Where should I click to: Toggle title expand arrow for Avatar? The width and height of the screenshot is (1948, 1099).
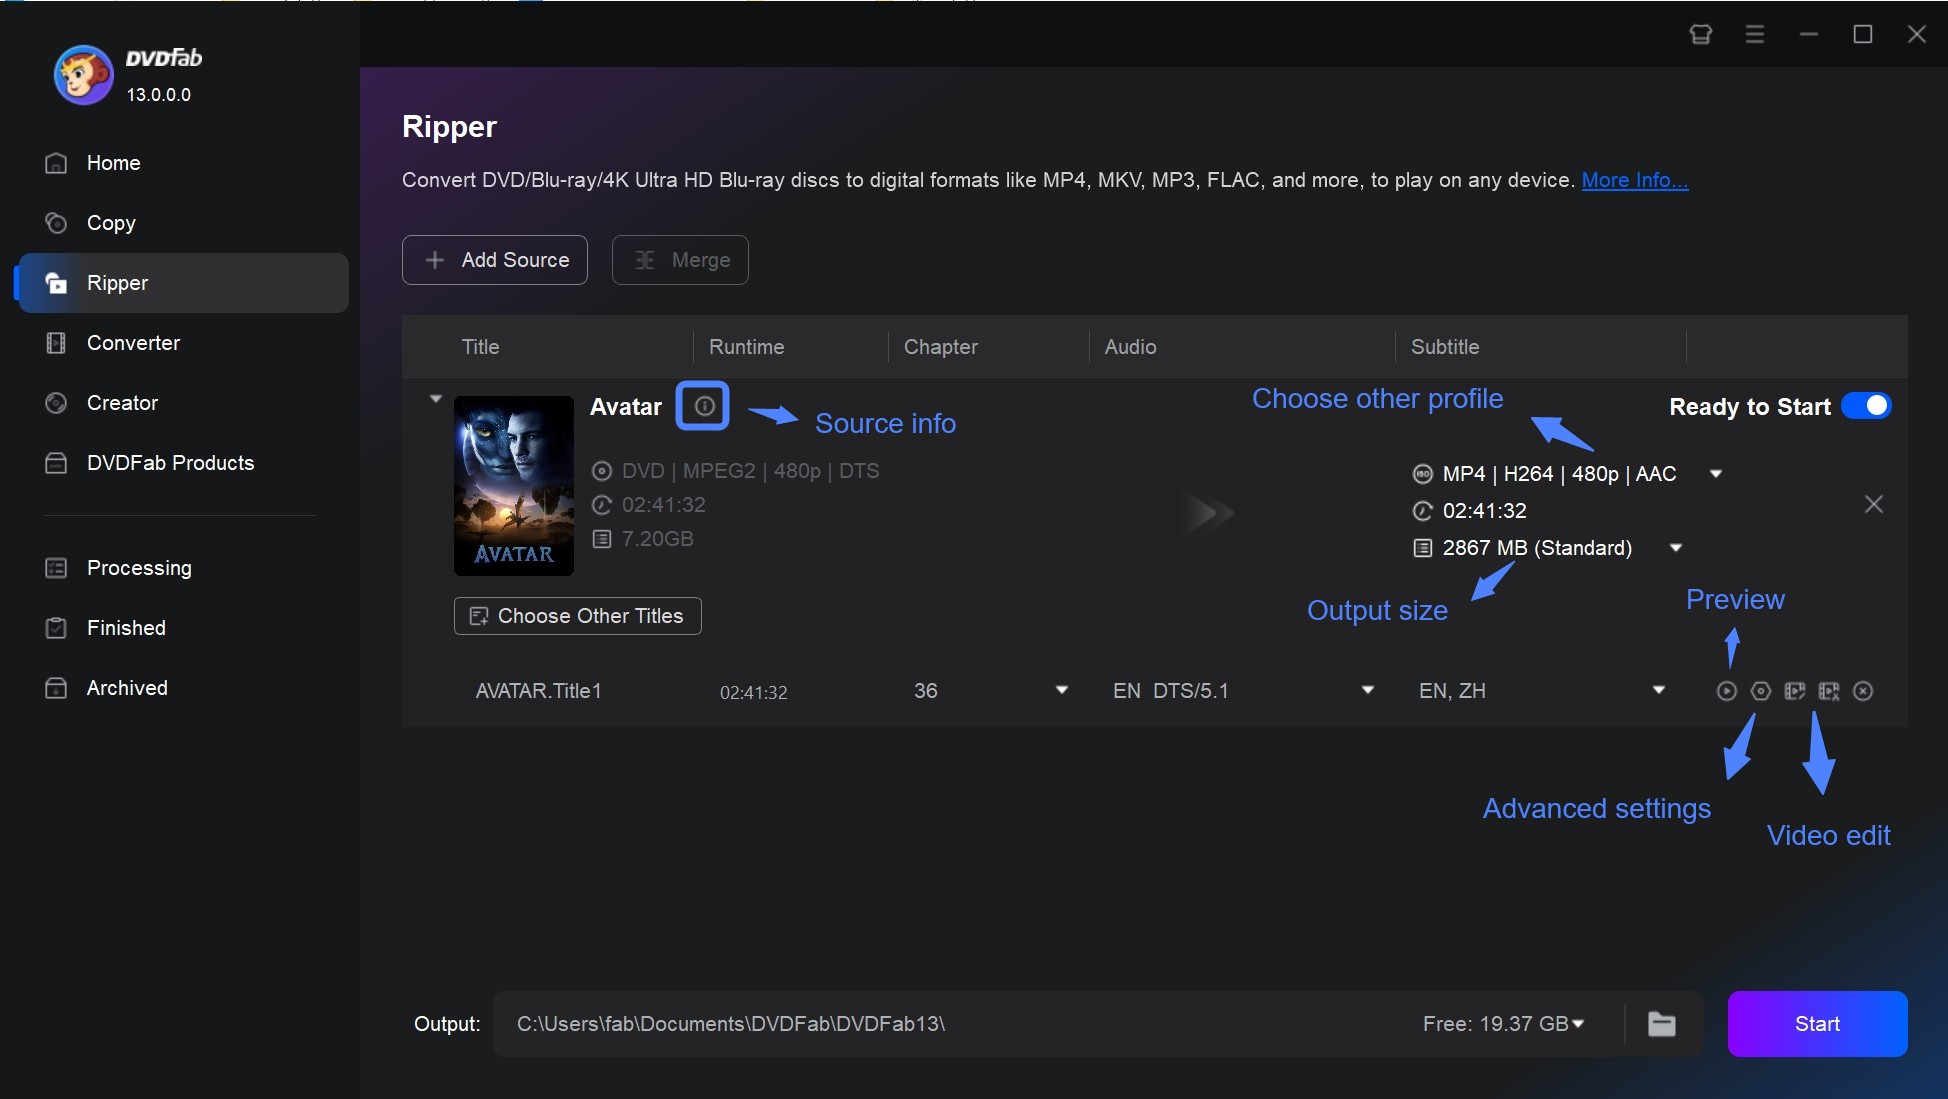[x=435, y=396]
